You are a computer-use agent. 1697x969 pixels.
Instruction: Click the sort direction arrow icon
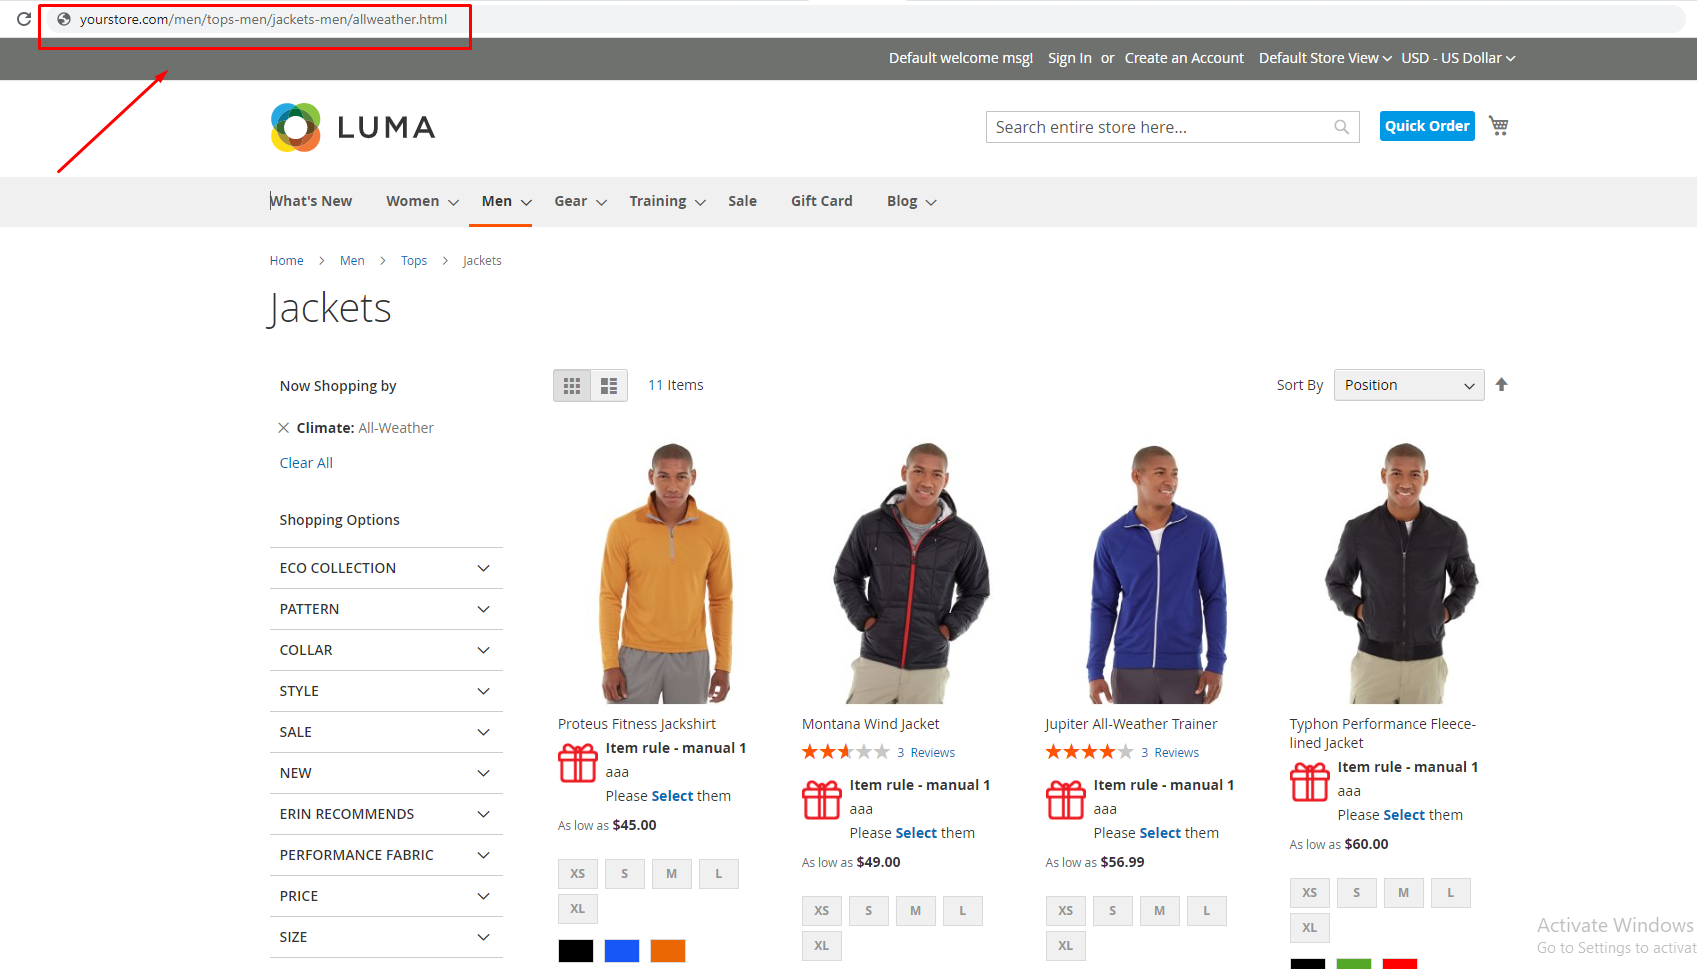(x=1501, y=385)
